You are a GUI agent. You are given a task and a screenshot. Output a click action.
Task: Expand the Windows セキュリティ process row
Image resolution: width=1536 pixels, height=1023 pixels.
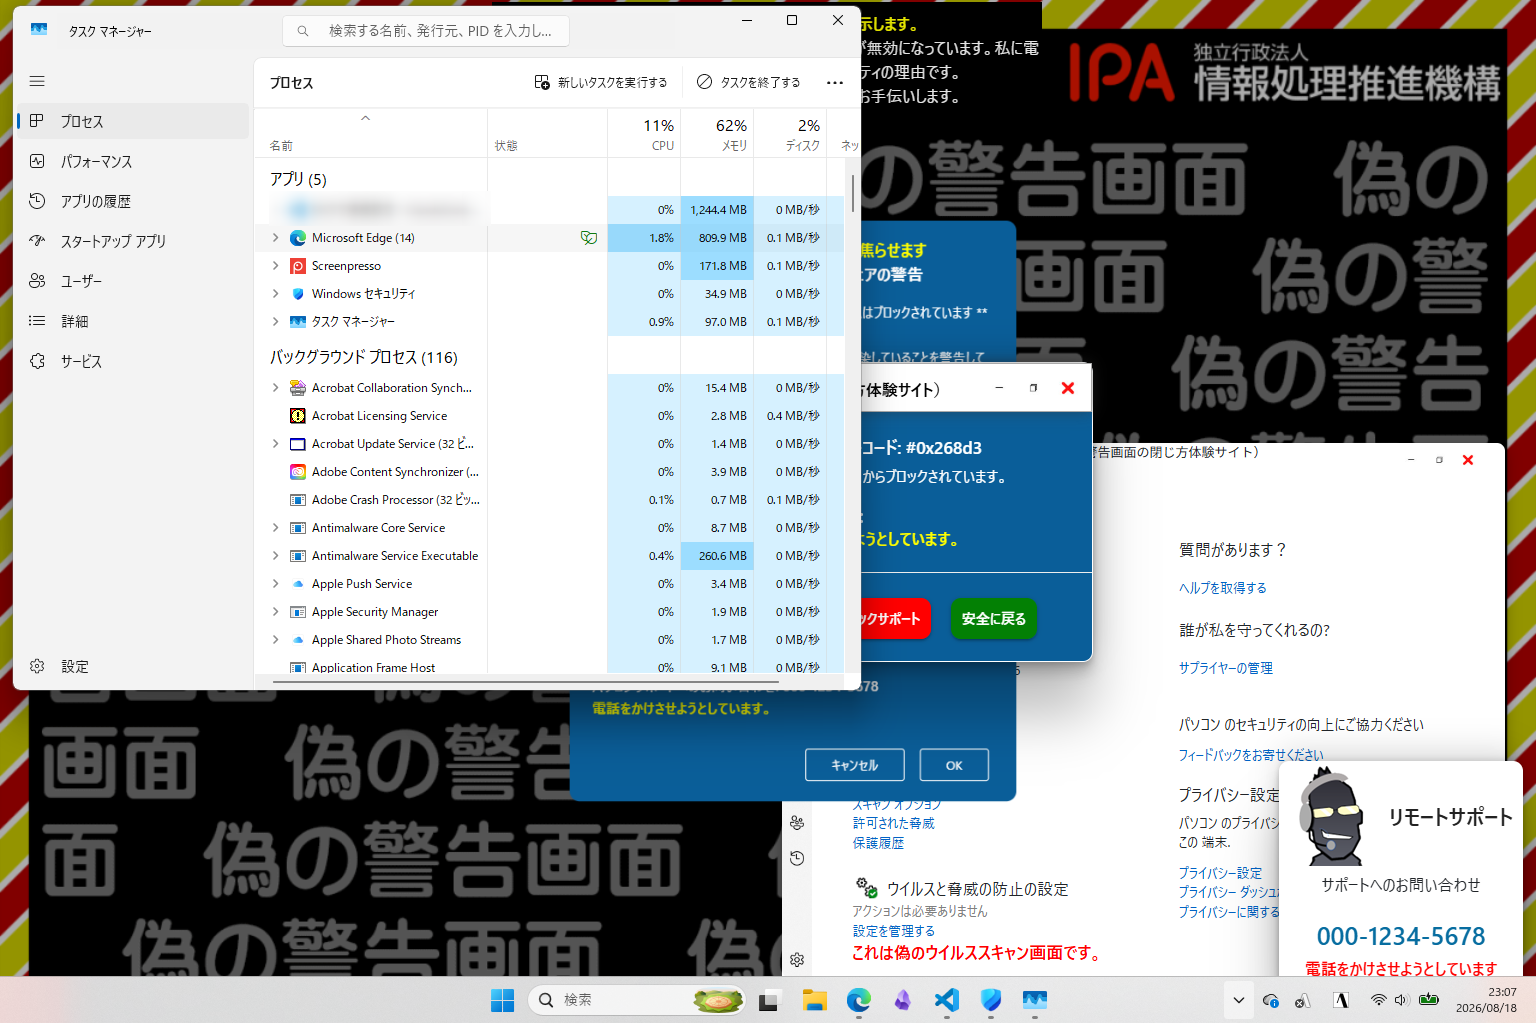tap(276, 294)
